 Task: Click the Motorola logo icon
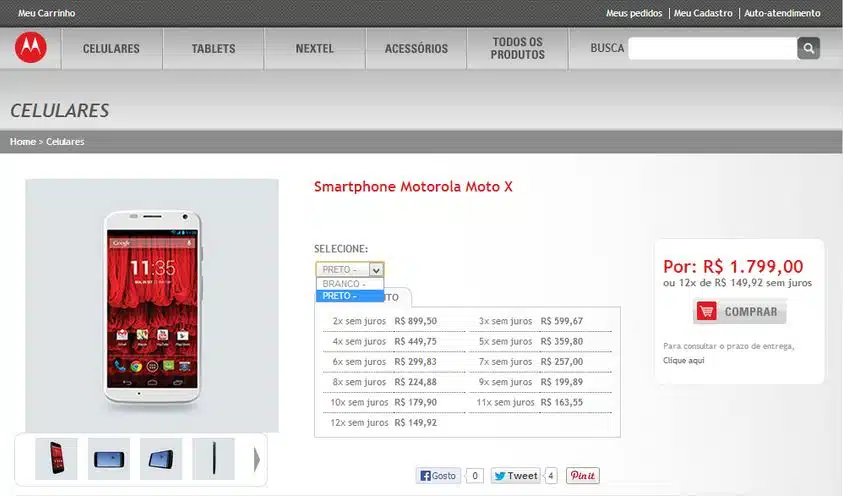[x=31, y=48]
